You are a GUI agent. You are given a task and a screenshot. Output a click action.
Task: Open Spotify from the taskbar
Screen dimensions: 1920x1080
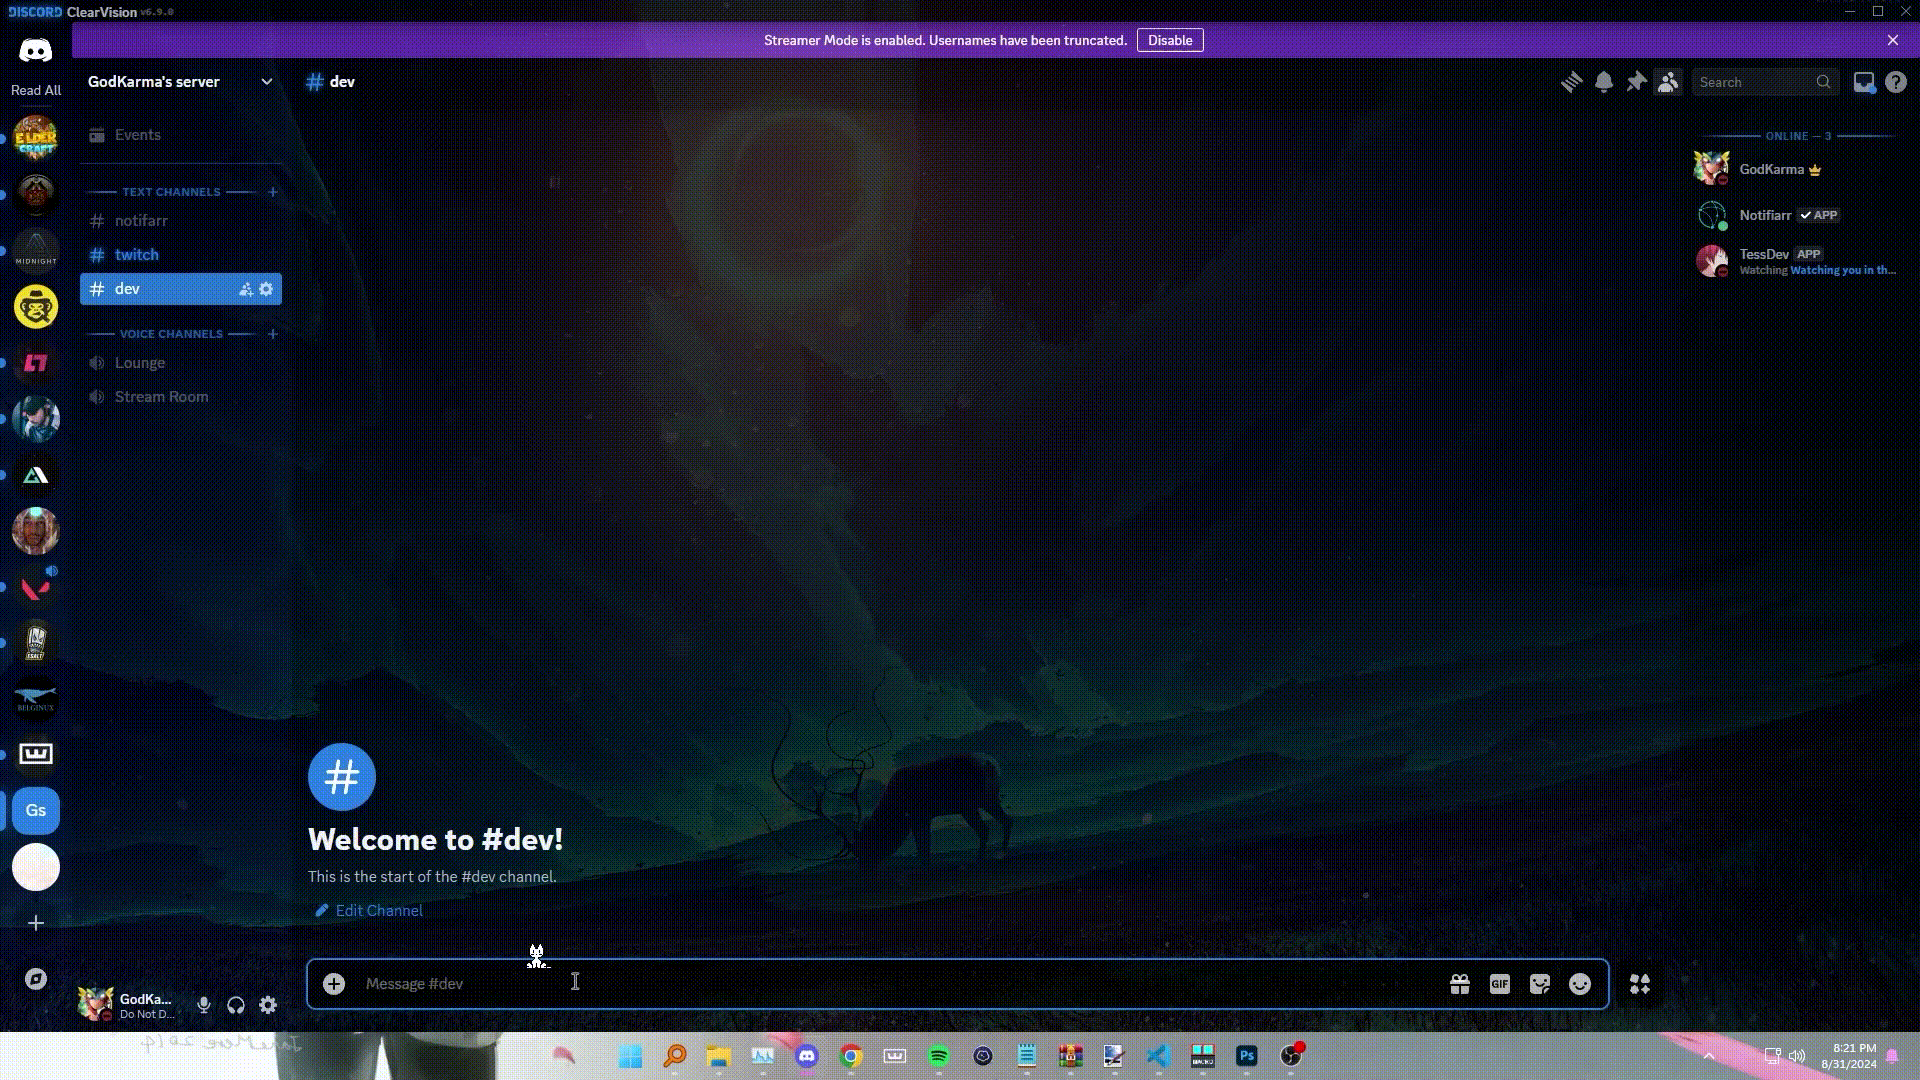pos(938,1056)
